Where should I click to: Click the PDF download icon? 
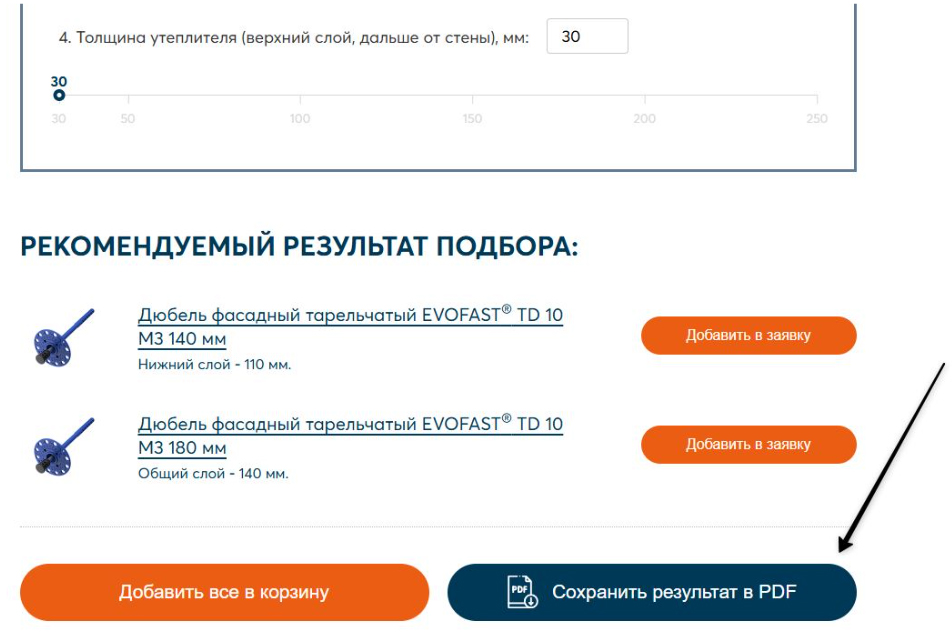coord(522,591)
